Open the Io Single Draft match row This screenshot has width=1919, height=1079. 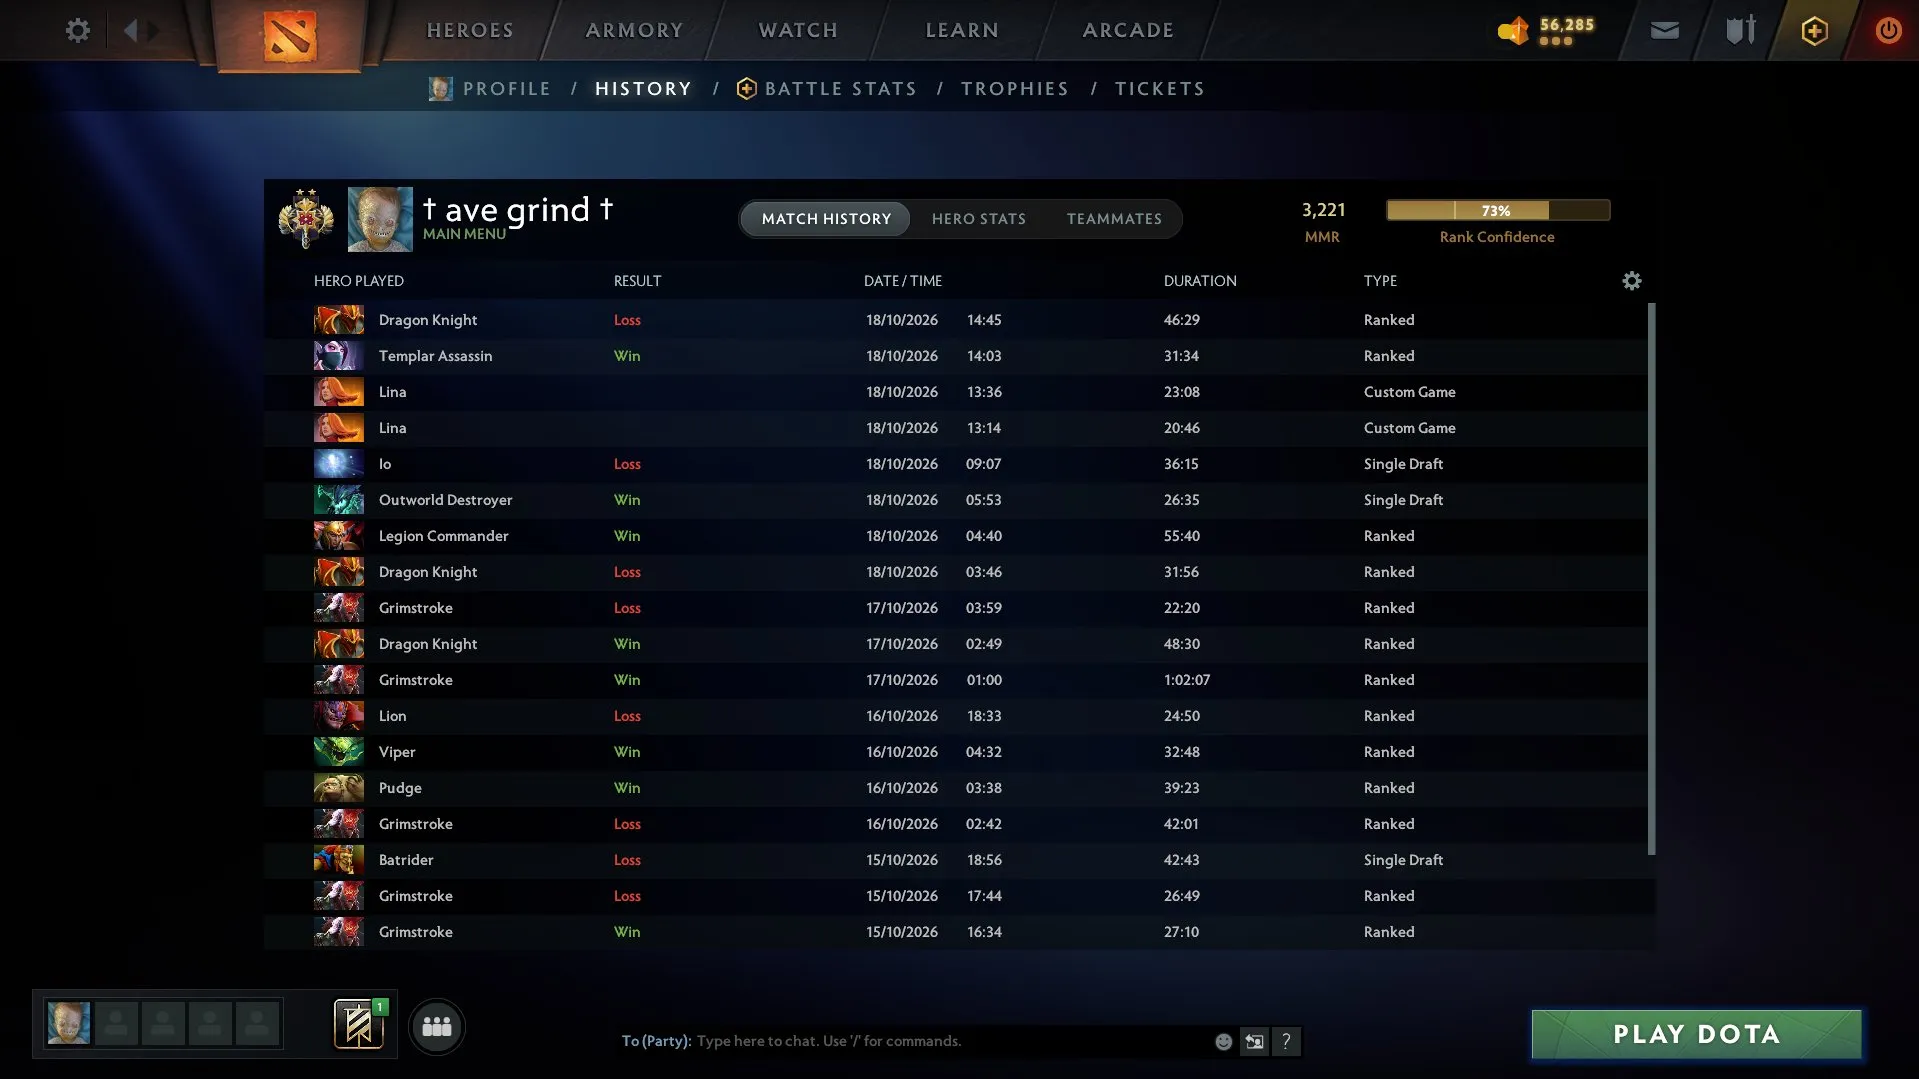(x=955, y=464)
